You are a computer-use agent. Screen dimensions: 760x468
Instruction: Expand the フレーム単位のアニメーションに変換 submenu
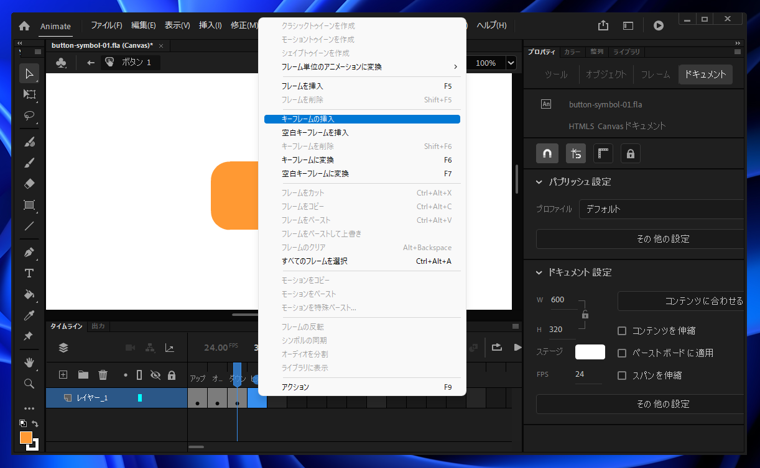tap(362, 67)
